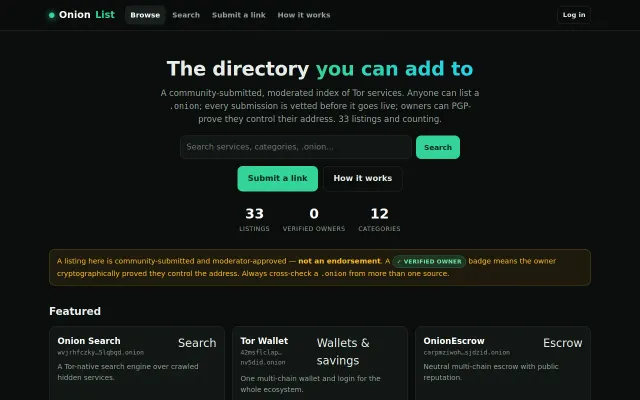Click the Onion Search description text
The height and width of the screenshot is (400, 640).
click(x=128, y=372)
